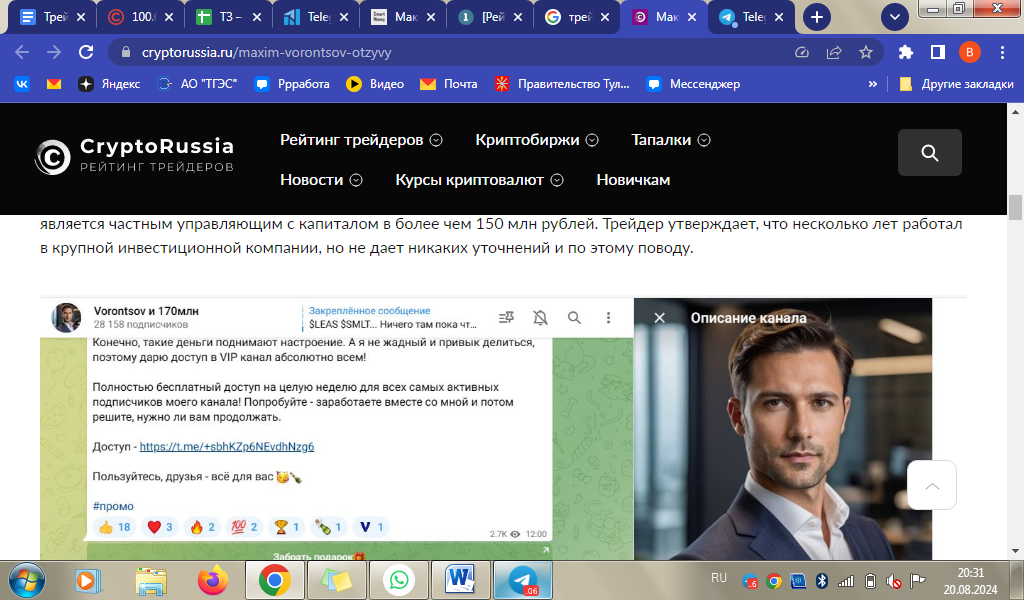
Task: Open the t.me/+sbhKZp6NEvdhNzg6 link
Action: (227, 447)
